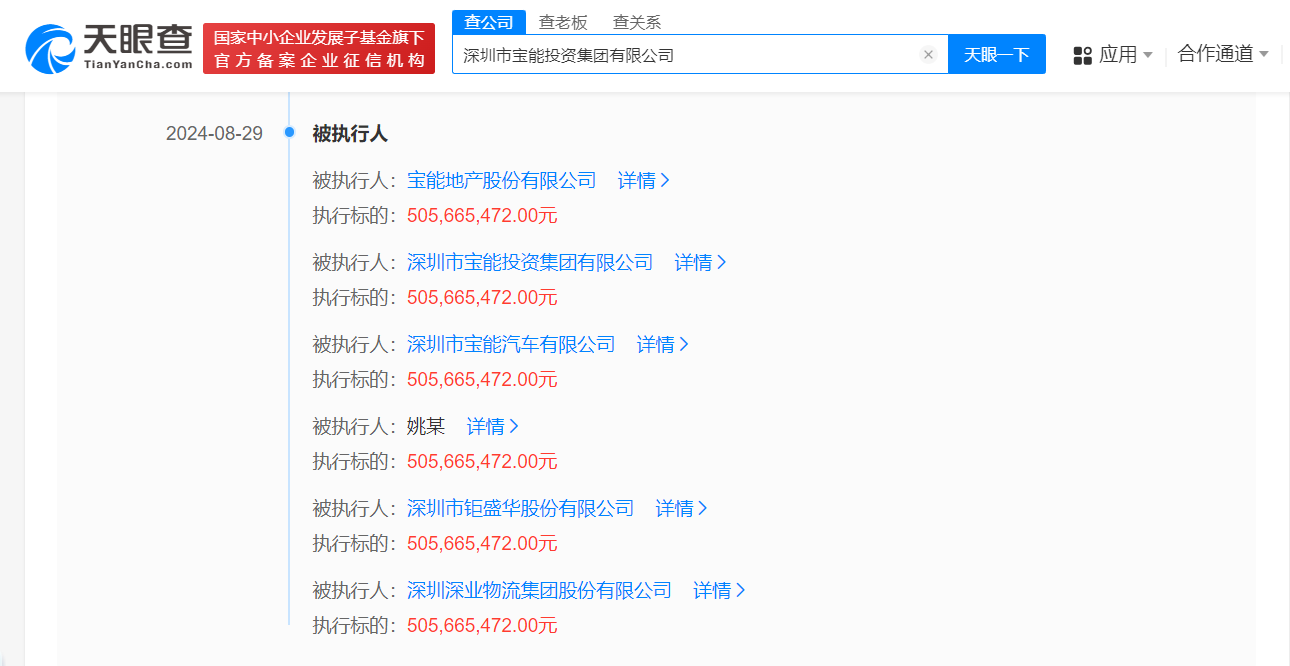This screenshot has width=1290, height=666.
Task: Expand the 合作通道 dropdown
Action: 1219,54
